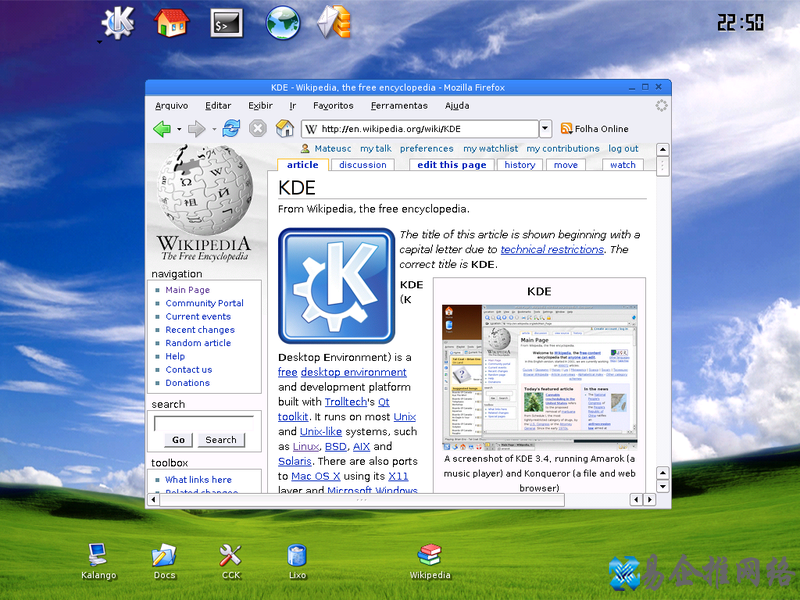Viewport: 800px width, 600px height.
Task: Open Community Portal link
Action: pyautogui.click(x=204, y=303)
